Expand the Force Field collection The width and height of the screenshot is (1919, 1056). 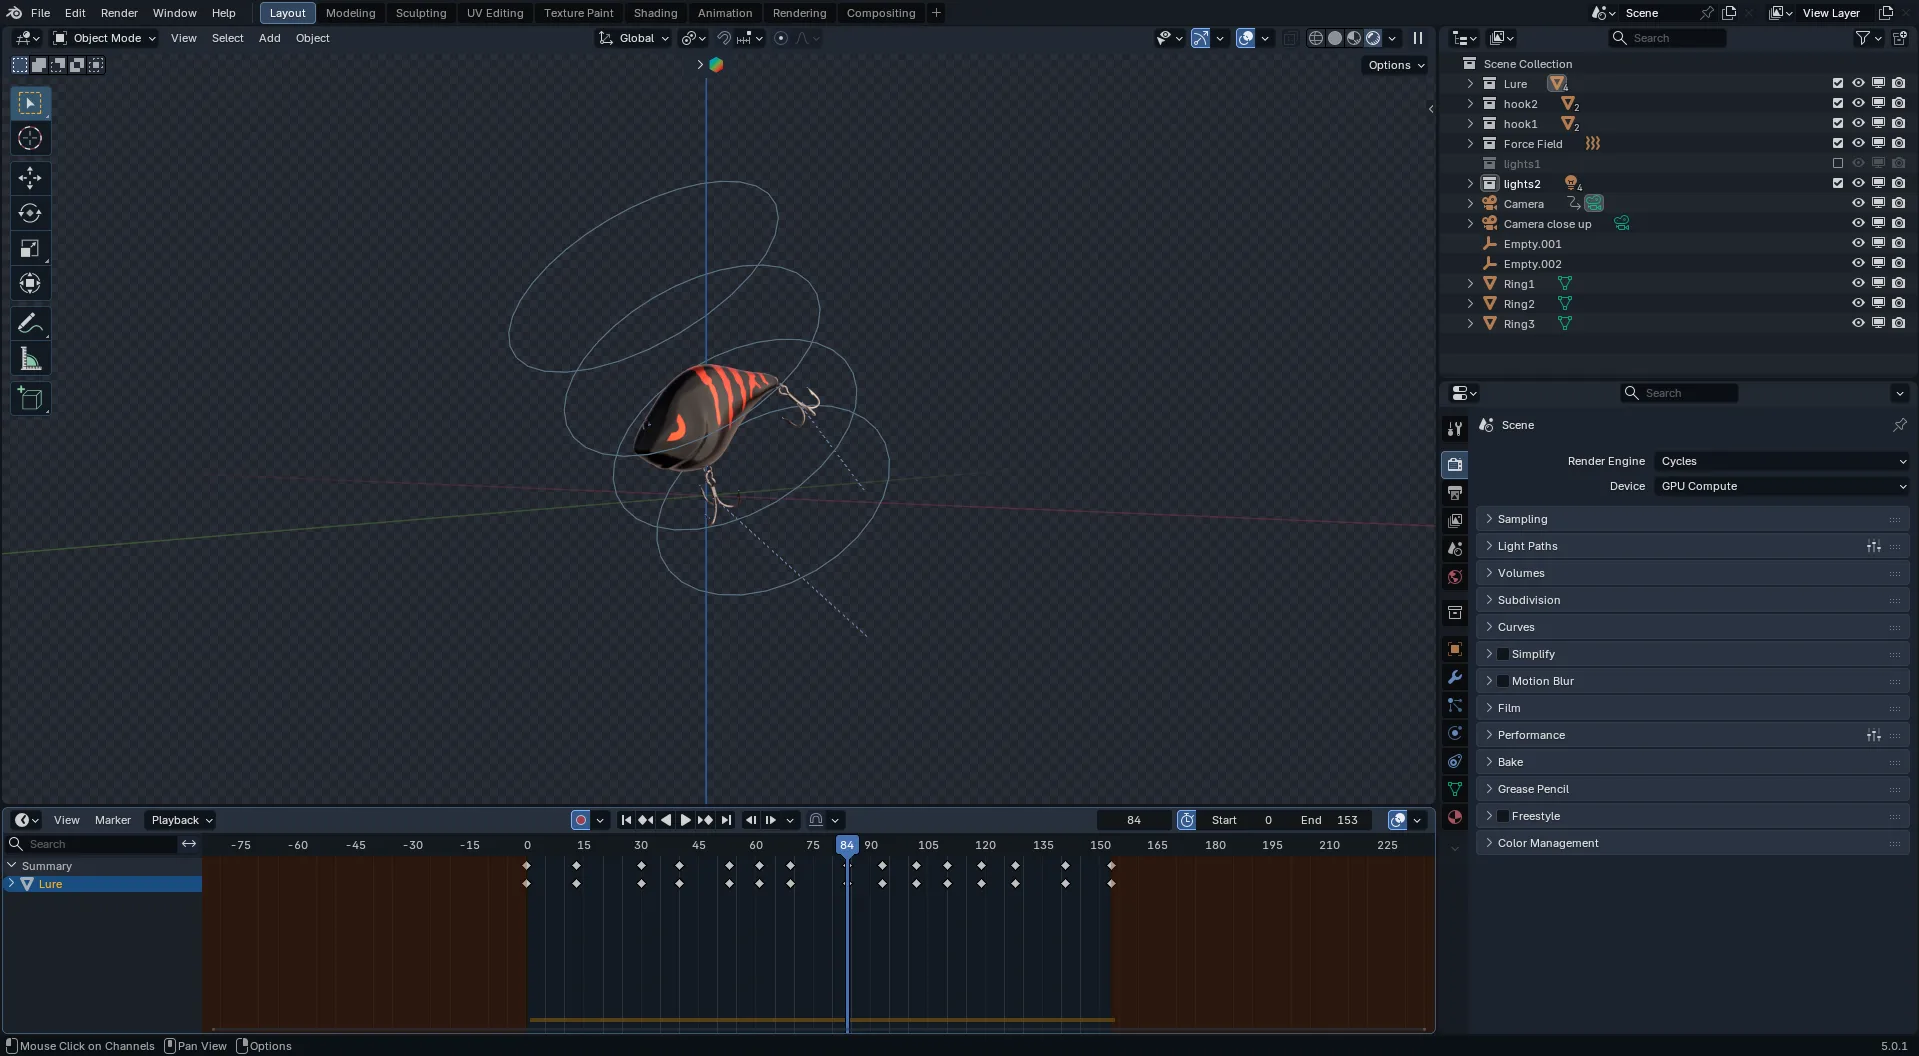(1470, 144)
